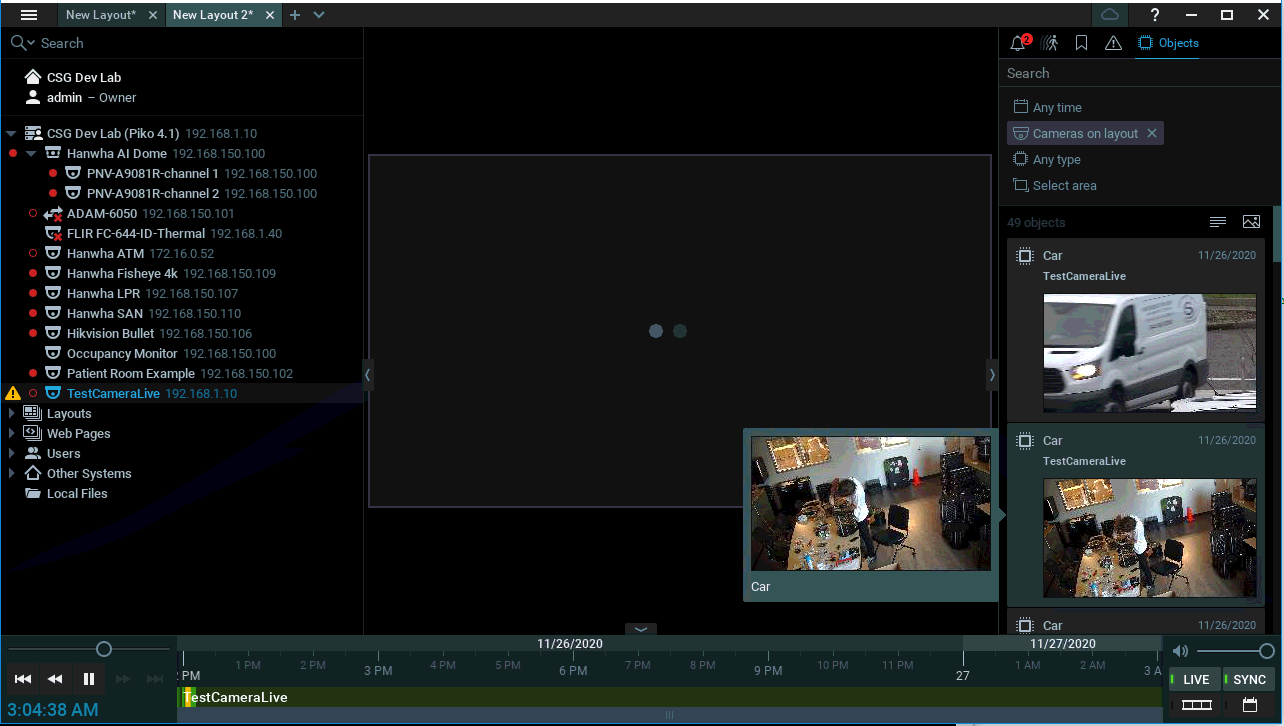The width and height of the screenshot is (1284, 726).
Task: Open the Events warning triangle tab
Action: 1113,43
